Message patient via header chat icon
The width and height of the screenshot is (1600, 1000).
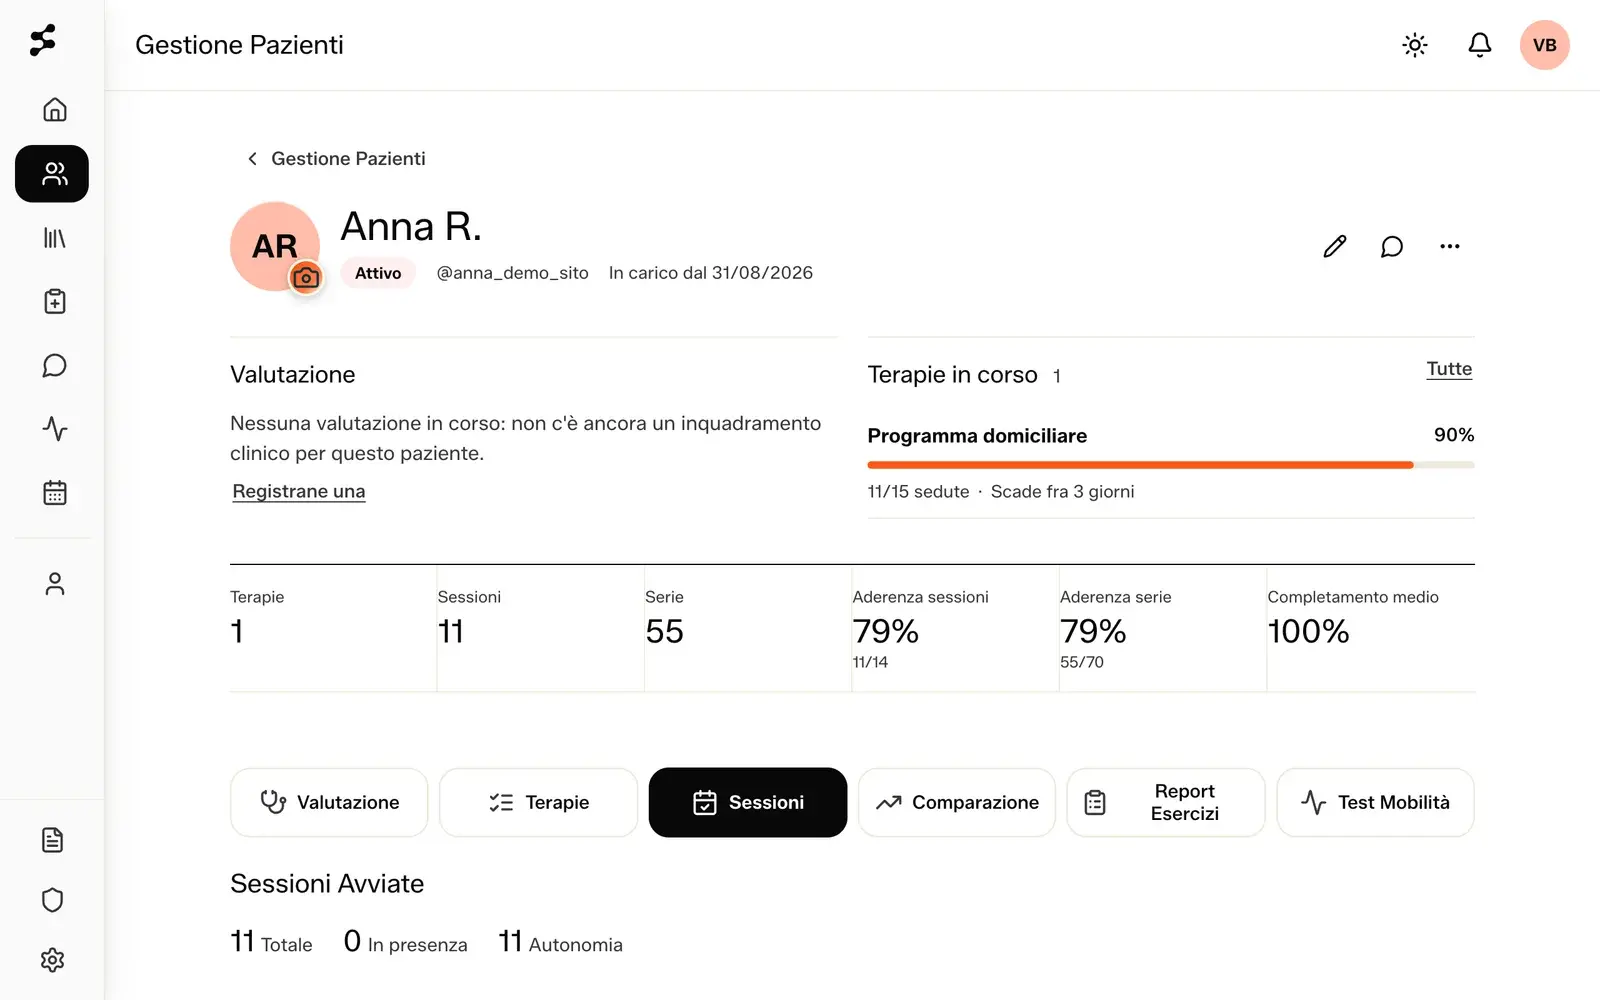coord(1392,246)
